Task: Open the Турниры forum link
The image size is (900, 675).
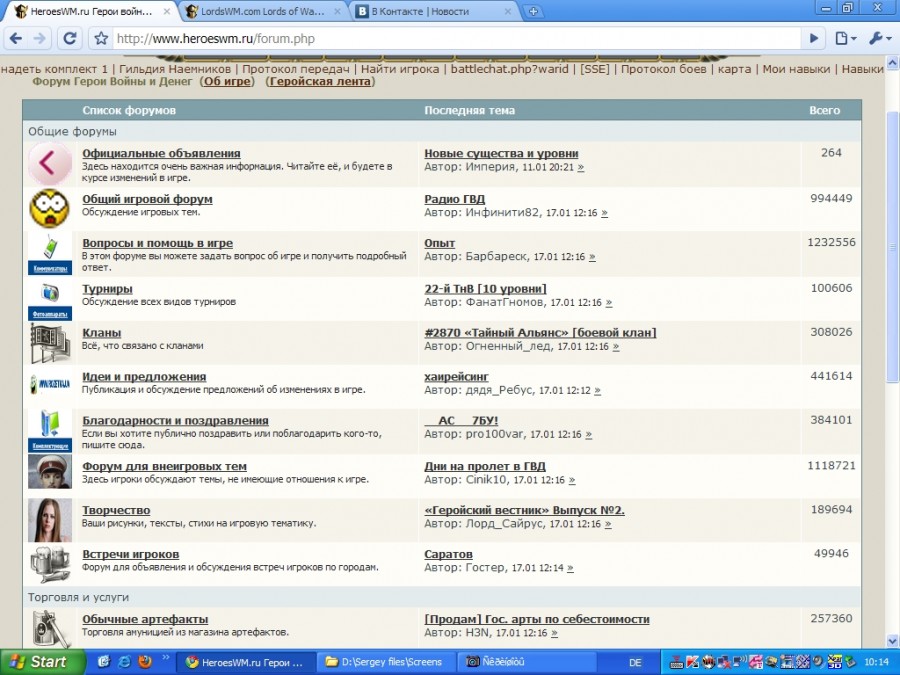Action: click(107, 289)
